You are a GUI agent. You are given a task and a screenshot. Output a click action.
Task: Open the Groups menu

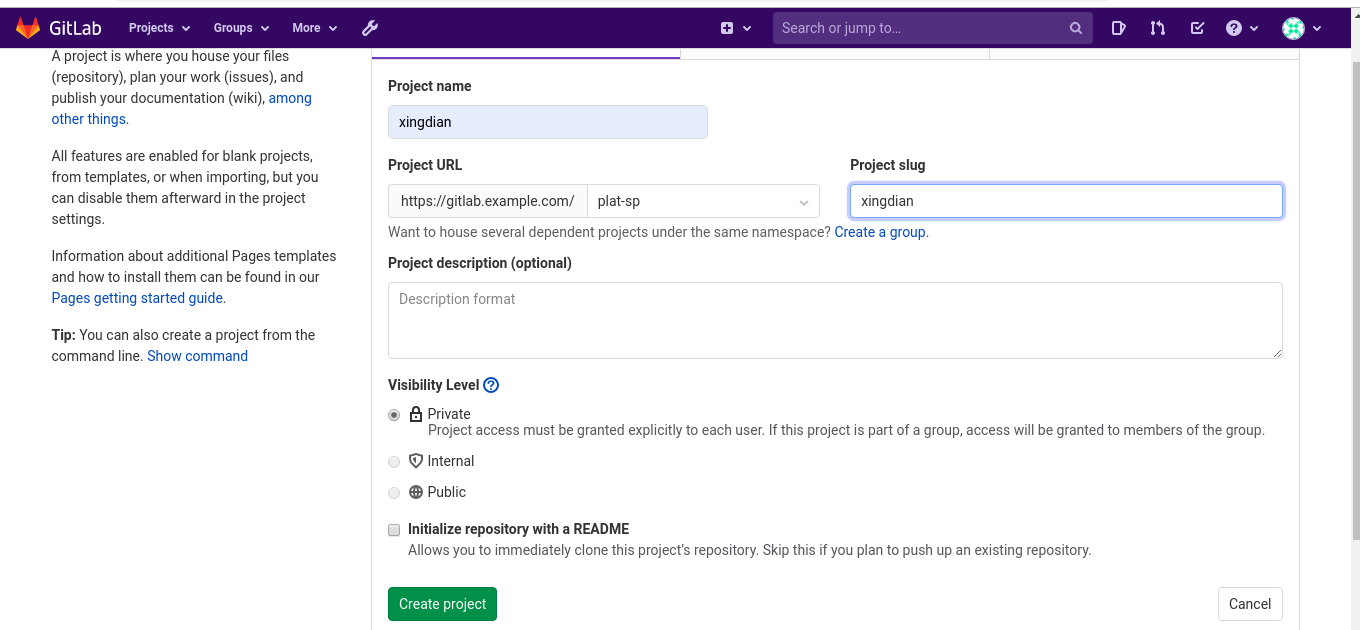click(x=241, y=28)
